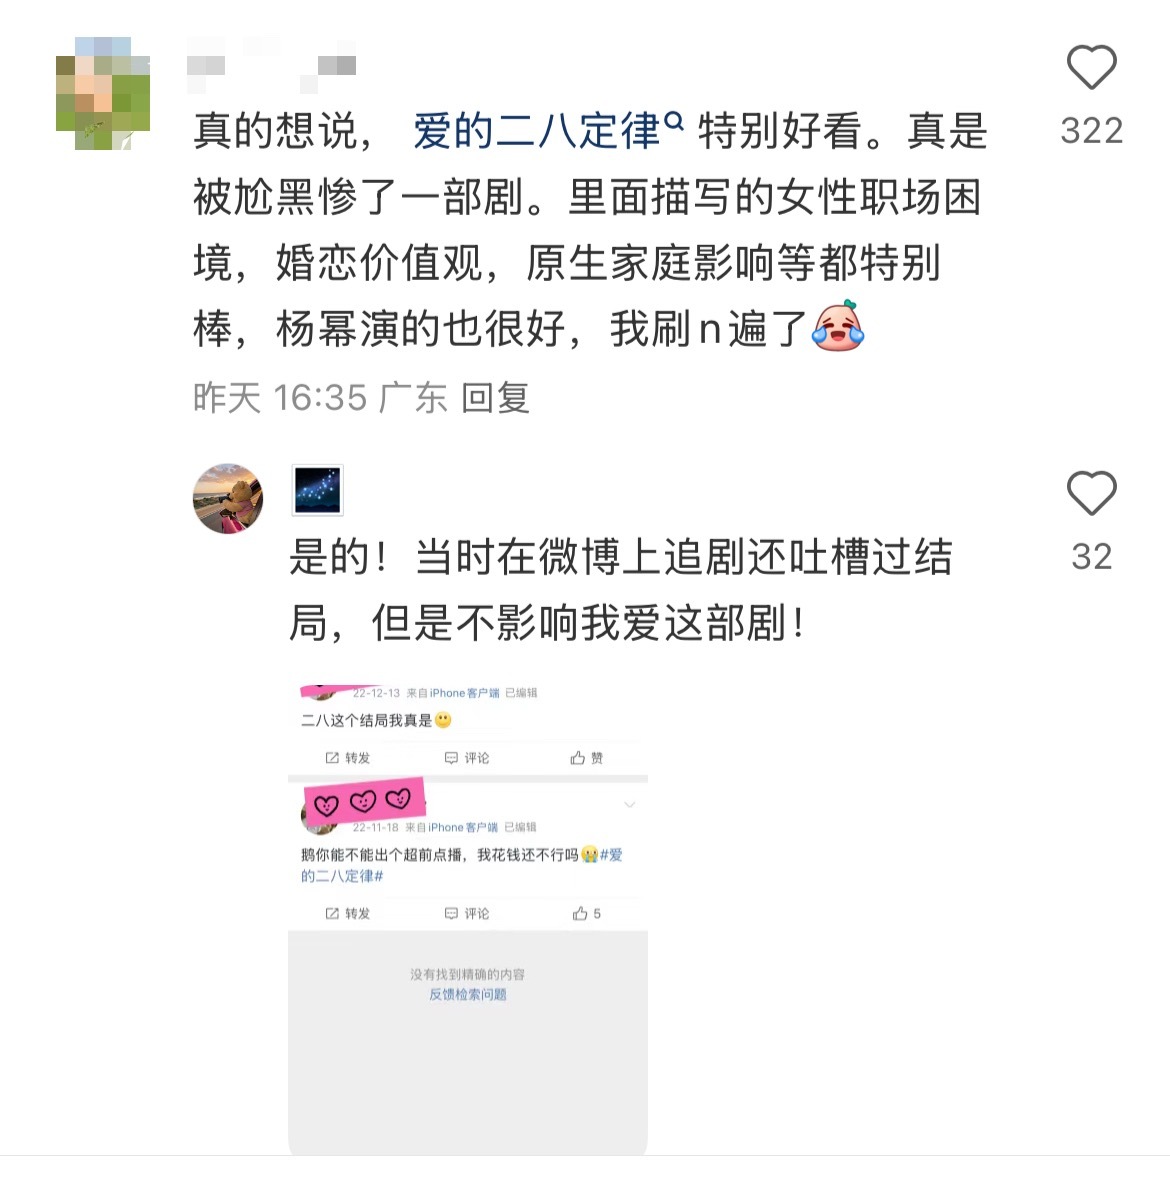The width and height of the screenshot is (1170, 1185).
Task: Like the reply with 32 likes
Action: pyautogui.click(x=1091, y=493)
